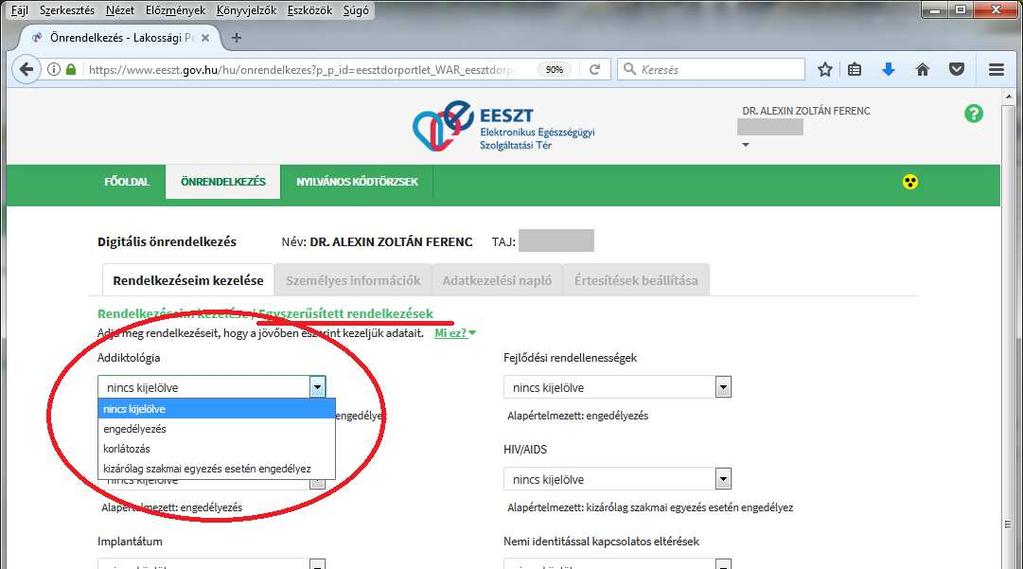1023x569 pixels.
Task: Toggle the yellow accessibility contrast icon
Action: point(910,182)
